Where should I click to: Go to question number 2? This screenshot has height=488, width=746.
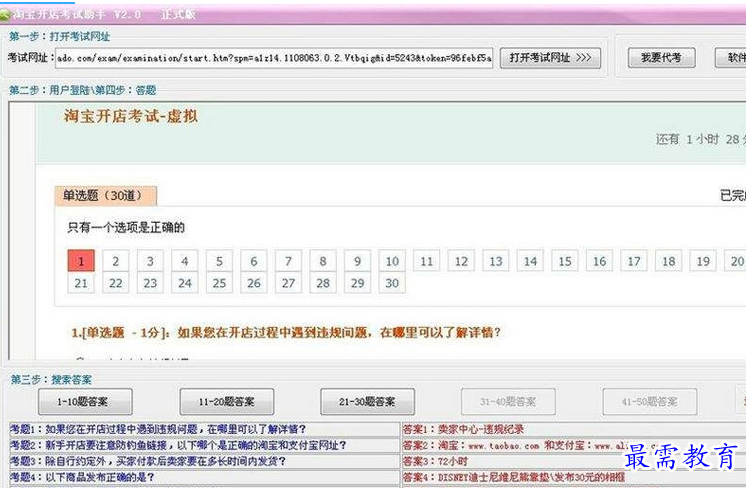tap(116, 261)
